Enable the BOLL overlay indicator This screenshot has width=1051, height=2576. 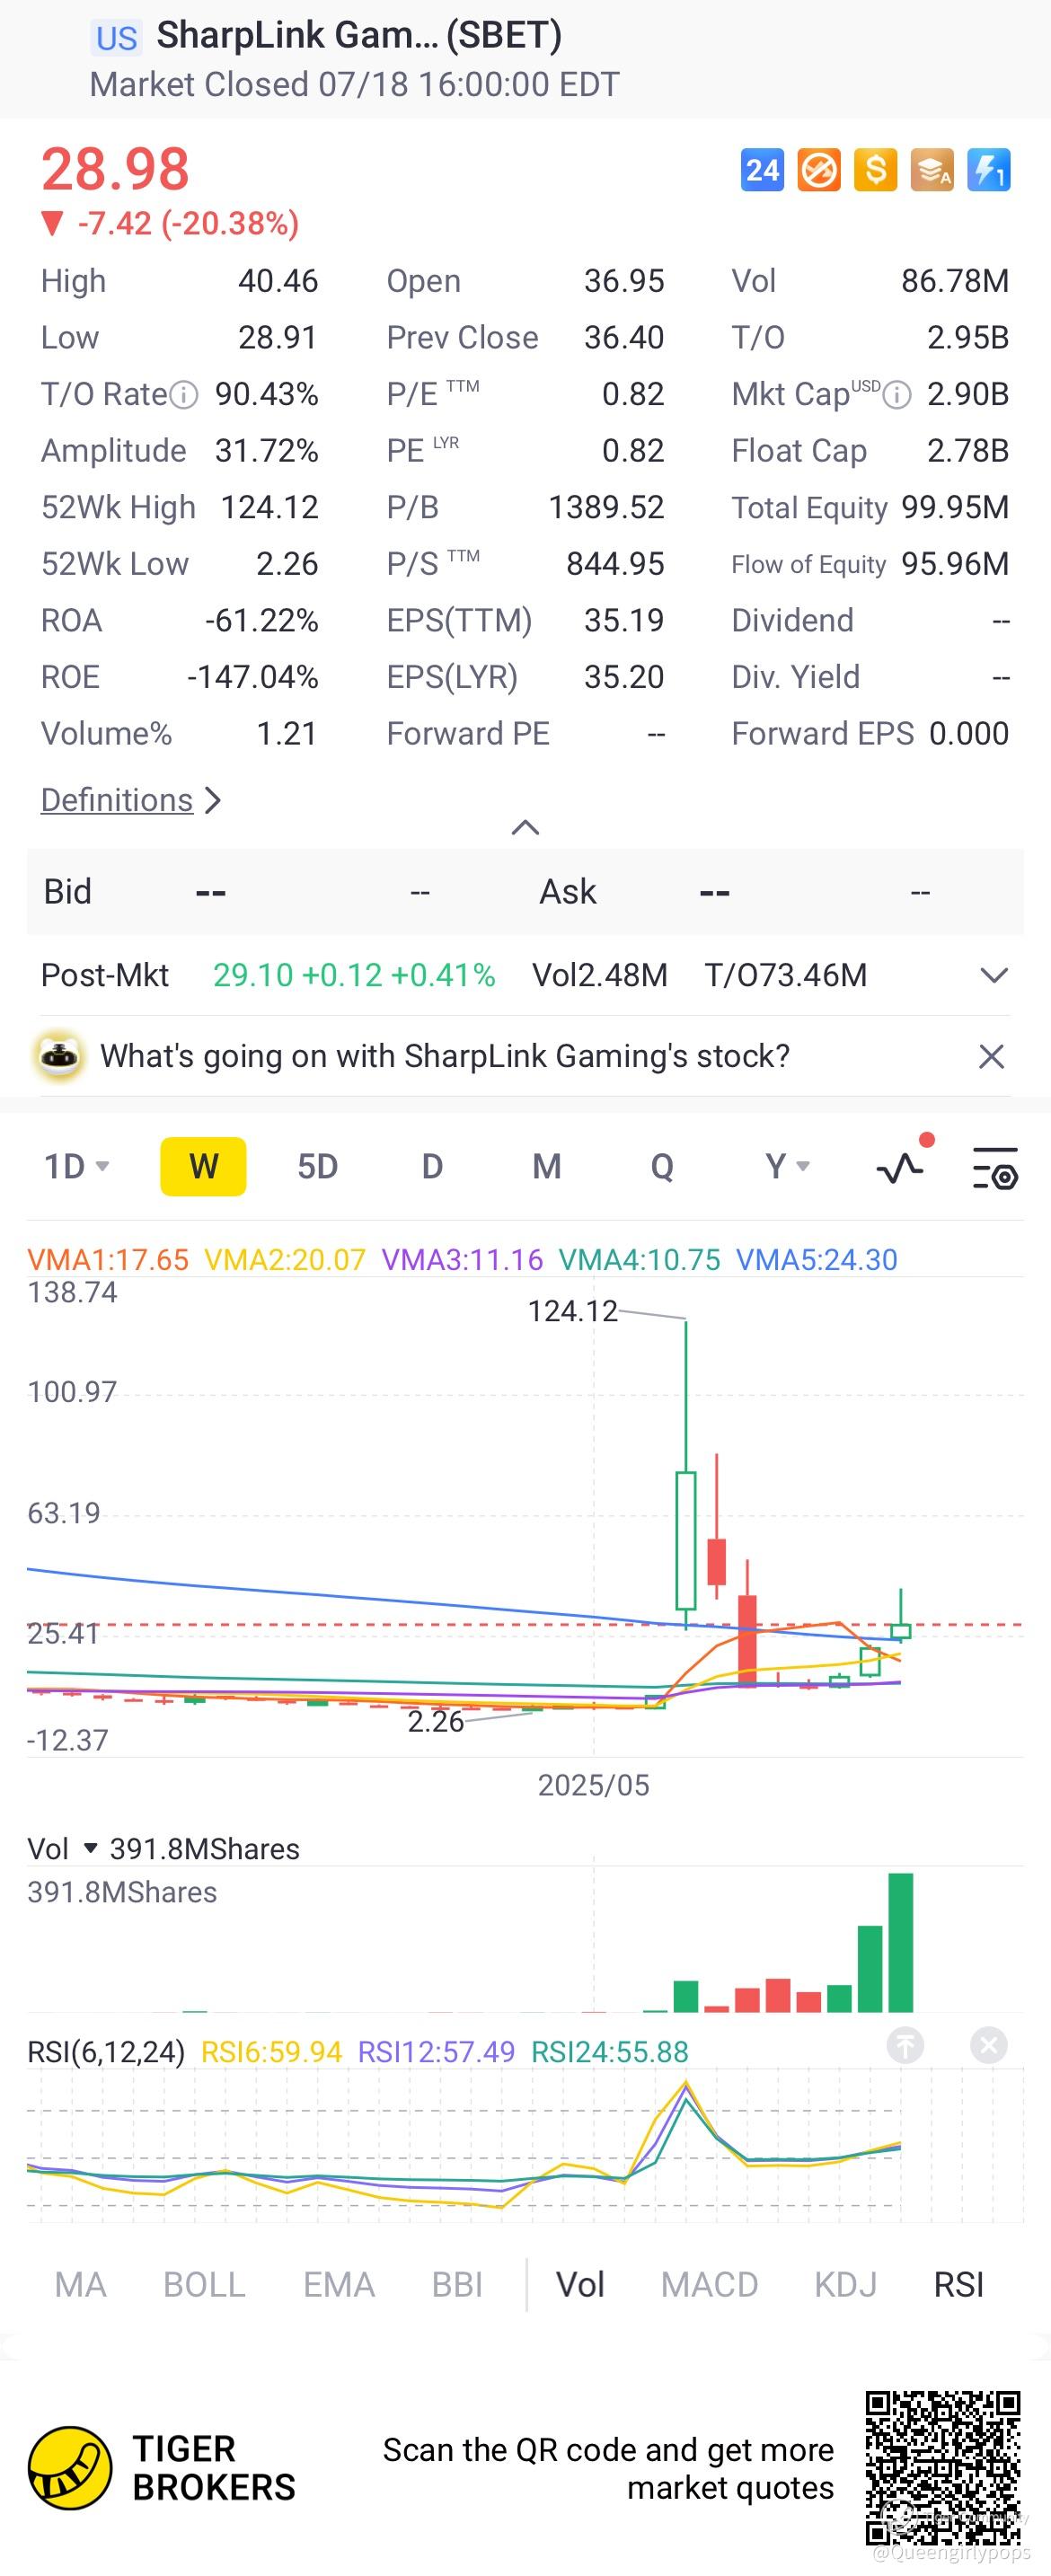coord(204,2285)
